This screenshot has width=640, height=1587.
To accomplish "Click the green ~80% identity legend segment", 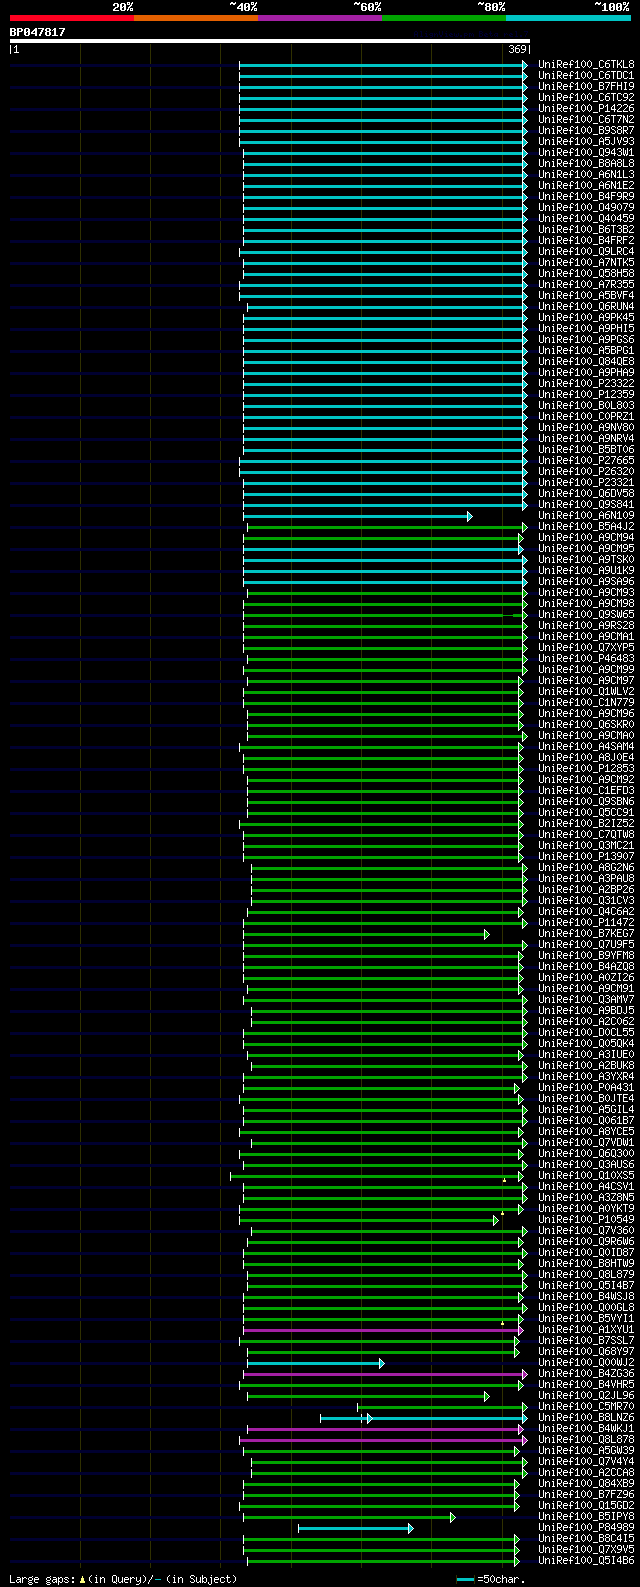I will [444, 18].
